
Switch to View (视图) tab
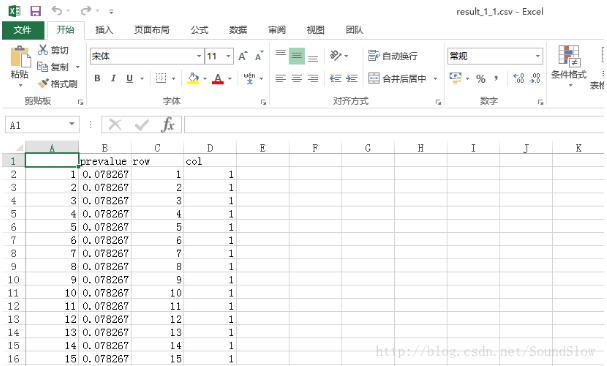pyautogui.click(x=316, y=30)
